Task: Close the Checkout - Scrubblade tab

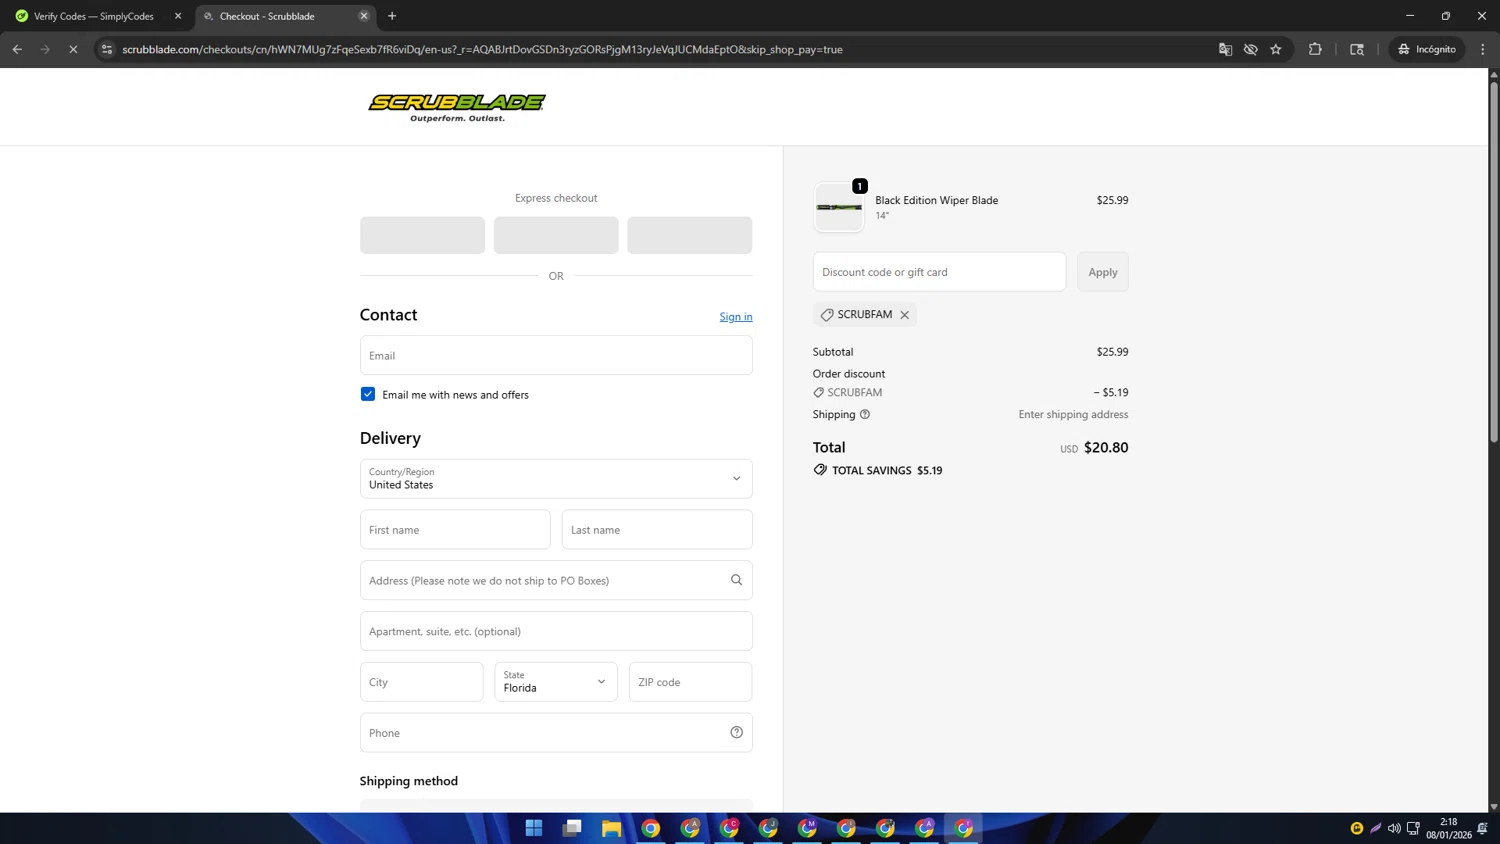Action: point(364,16)
